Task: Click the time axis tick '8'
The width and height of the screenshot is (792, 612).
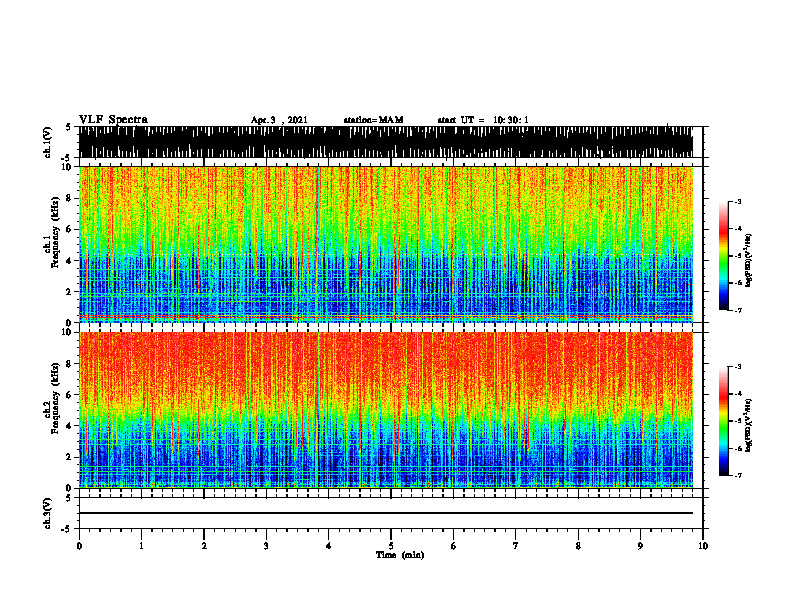Action: (x=578, y=546)
